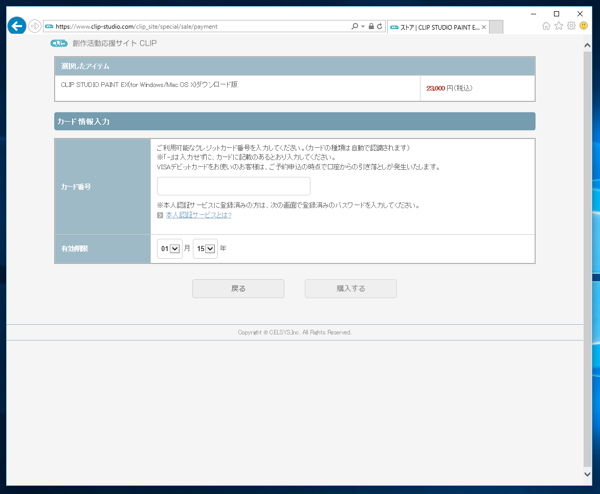Click the CLIP logo in page header

click(59, 43)
